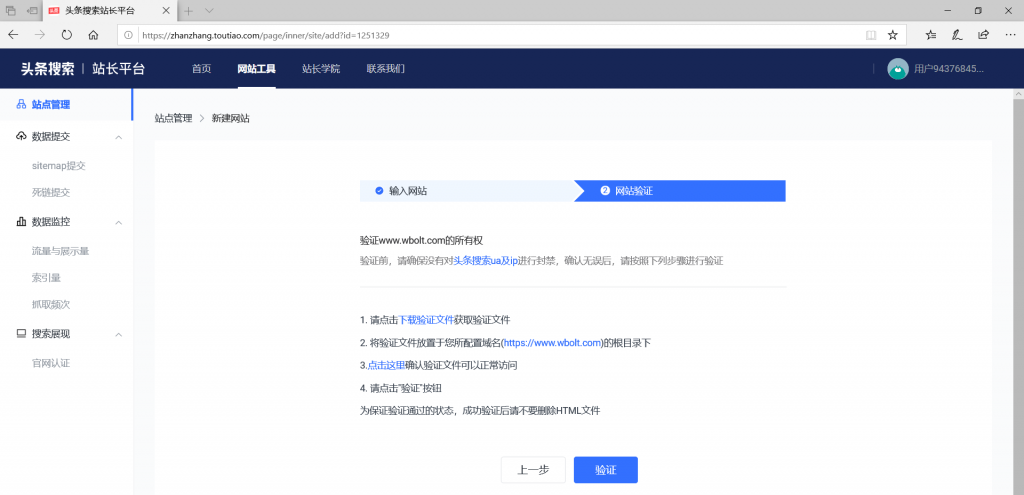1024x495 pixels.
Task: Click the favorites star icon in address bar
Action: pyautogui.click(x=892, y=34)
